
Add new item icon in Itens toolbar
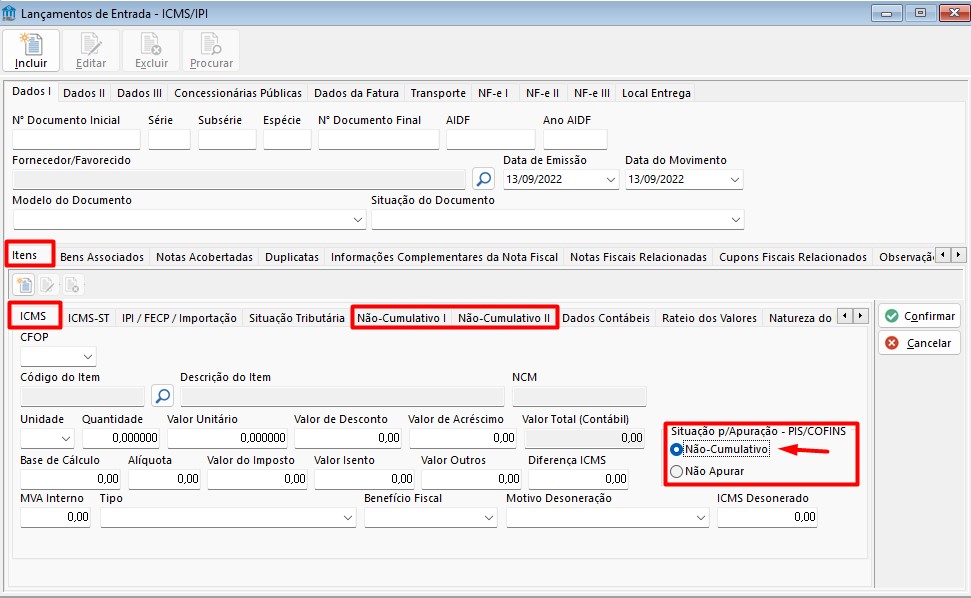coord(24,285)
